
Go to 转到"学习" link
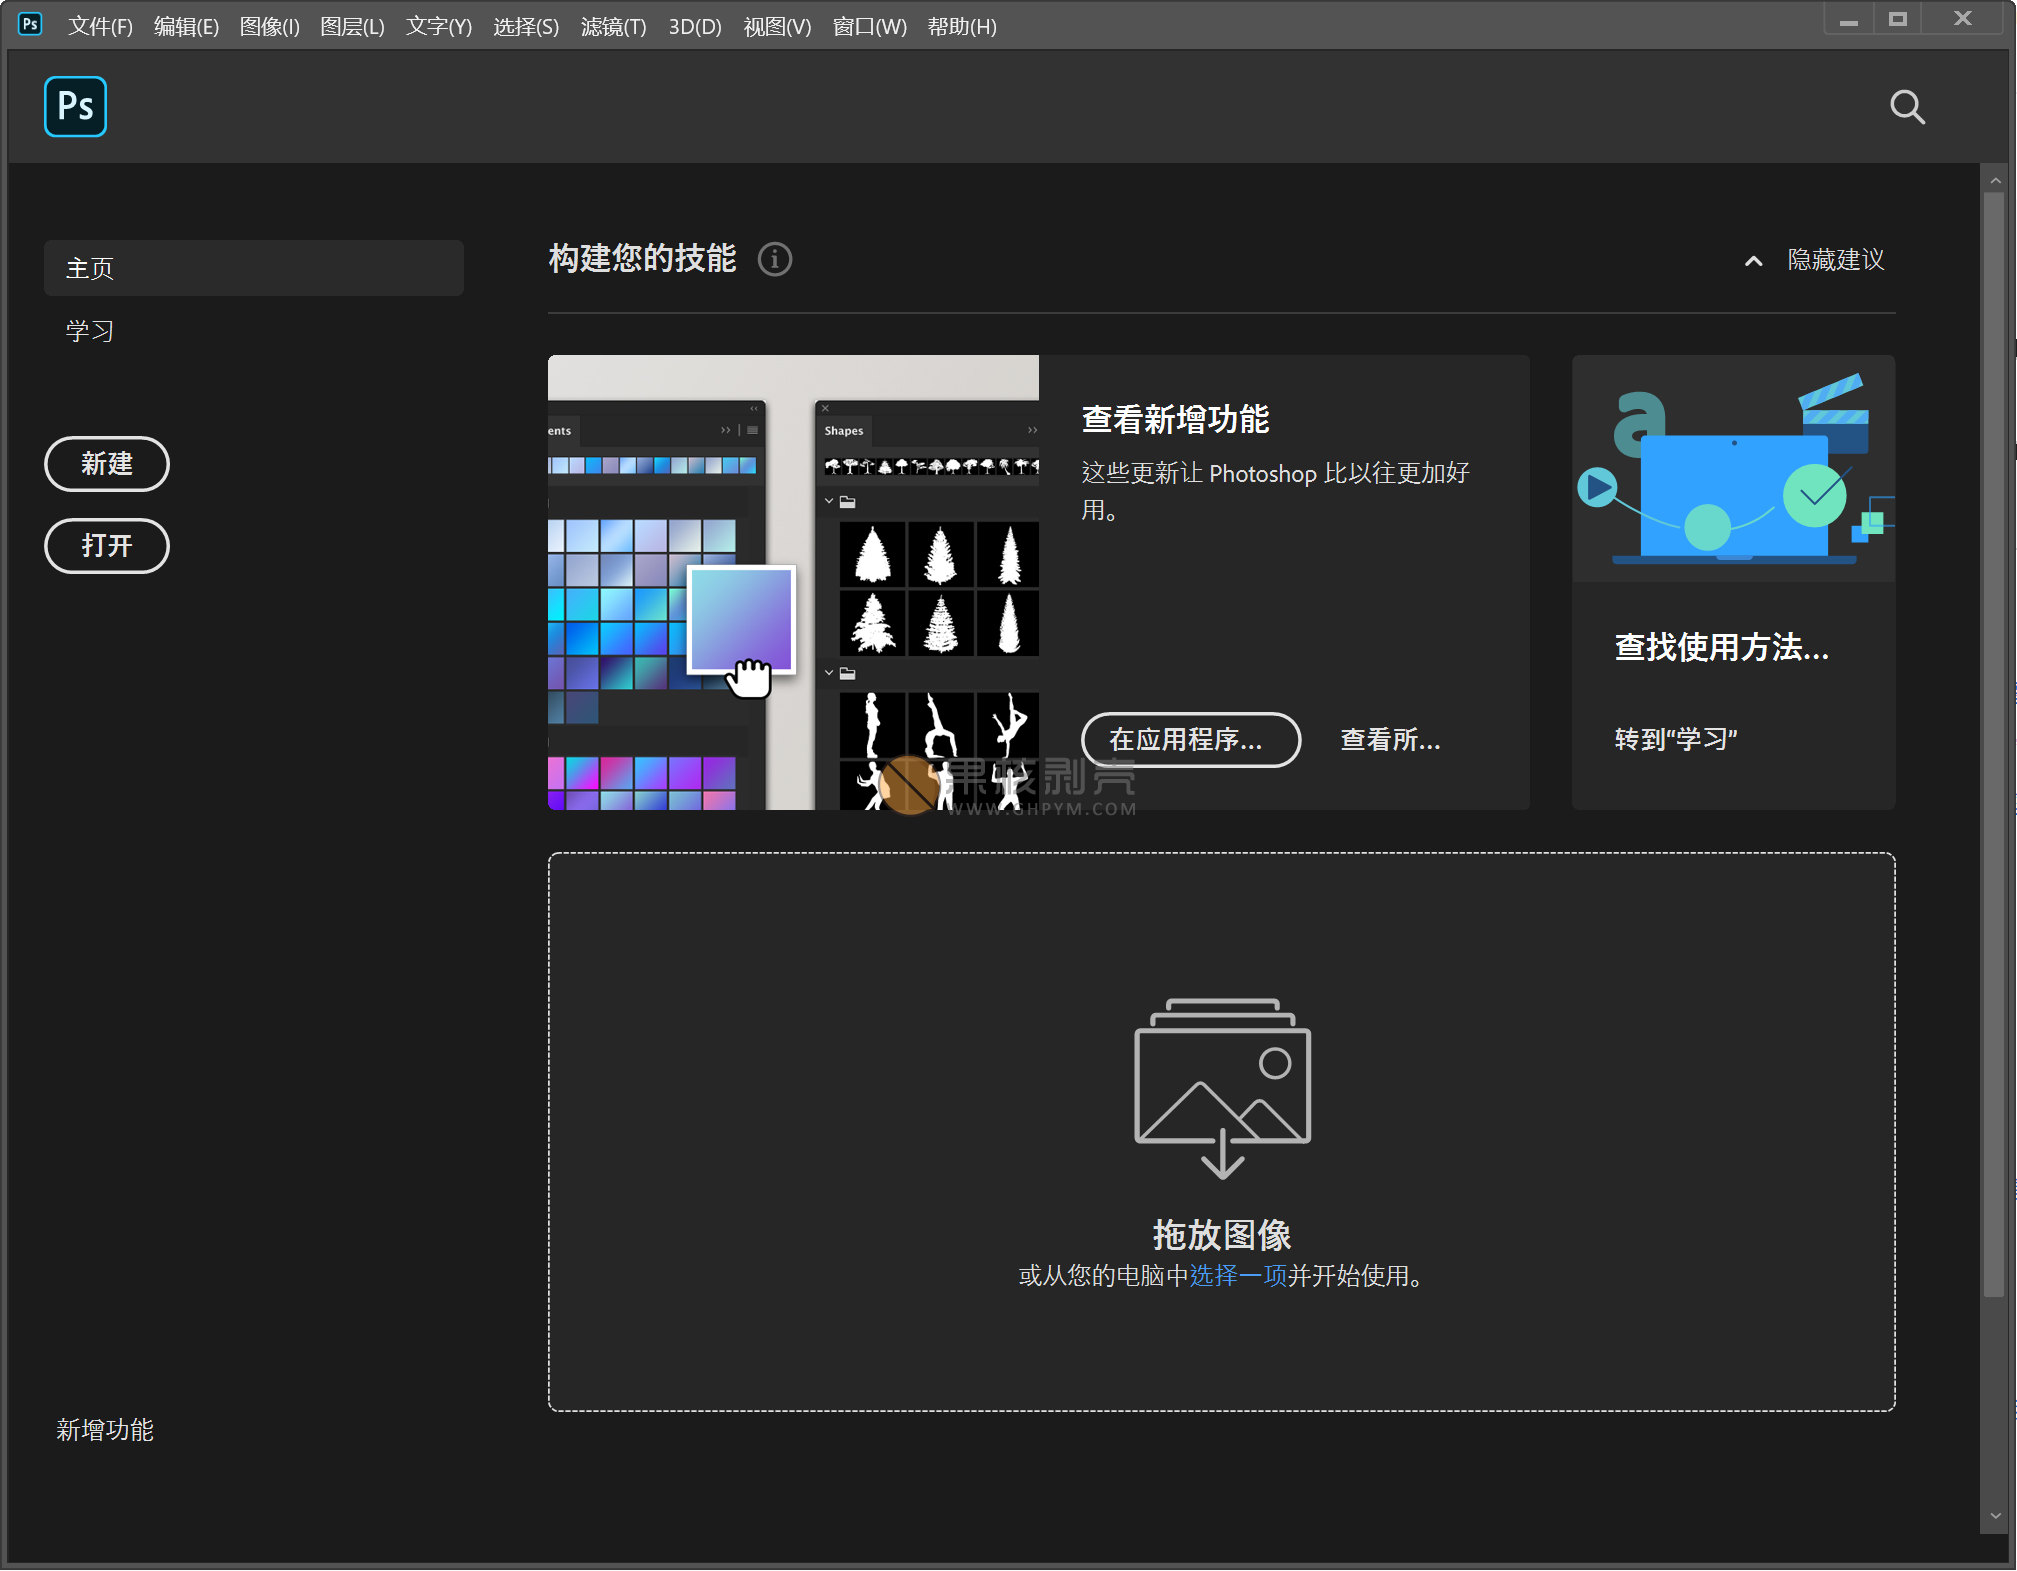tap(1676, 740)
